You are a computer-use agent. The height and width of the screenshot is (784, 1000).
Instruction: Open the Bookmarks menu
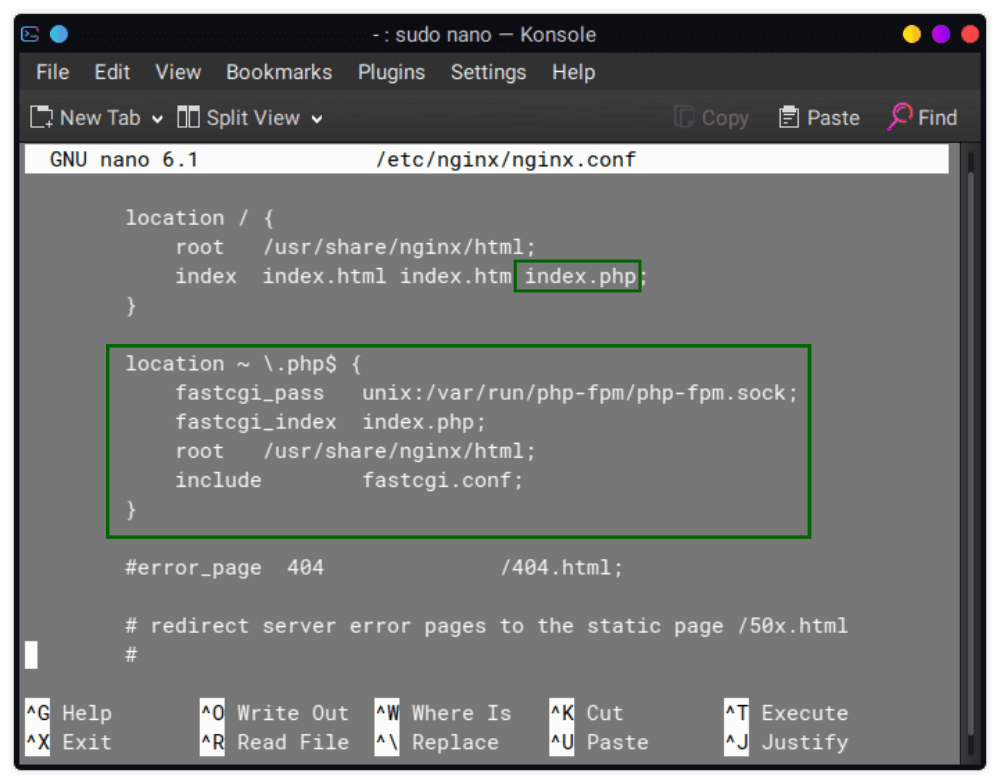[x=279, y=72]
